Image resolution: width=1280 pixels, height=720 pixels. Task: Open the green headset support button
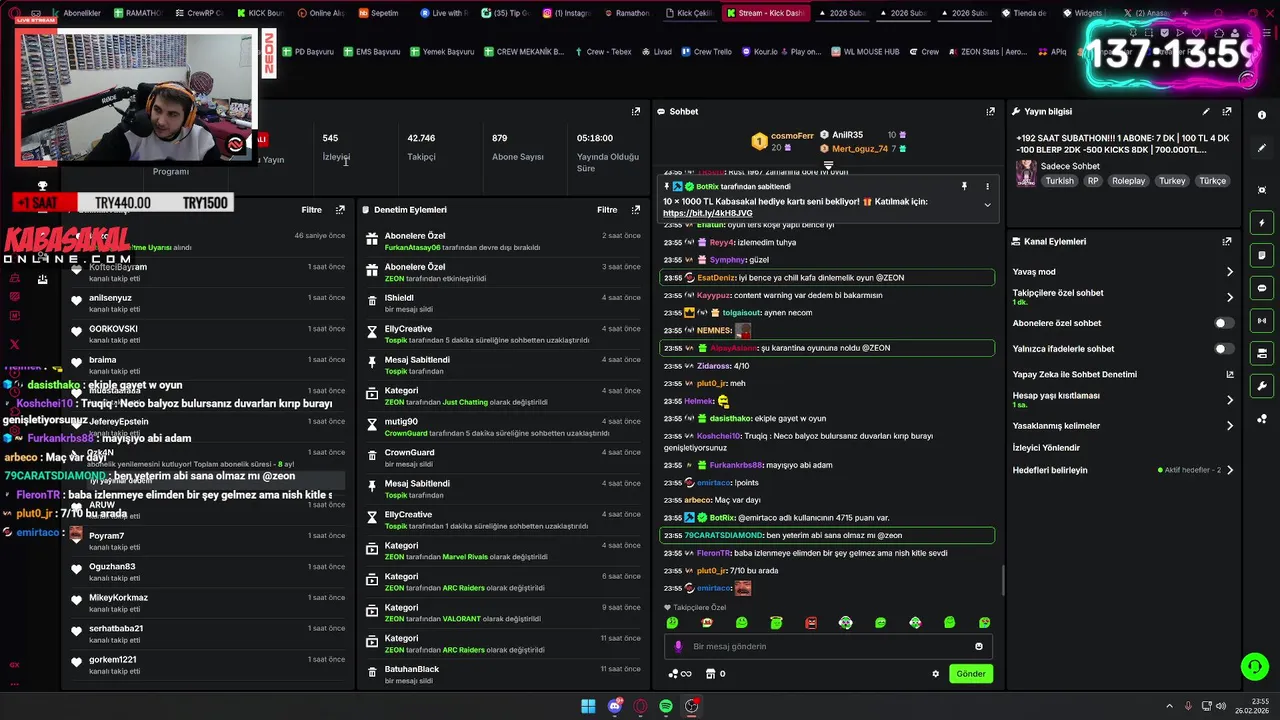[x=1254, y=666]
